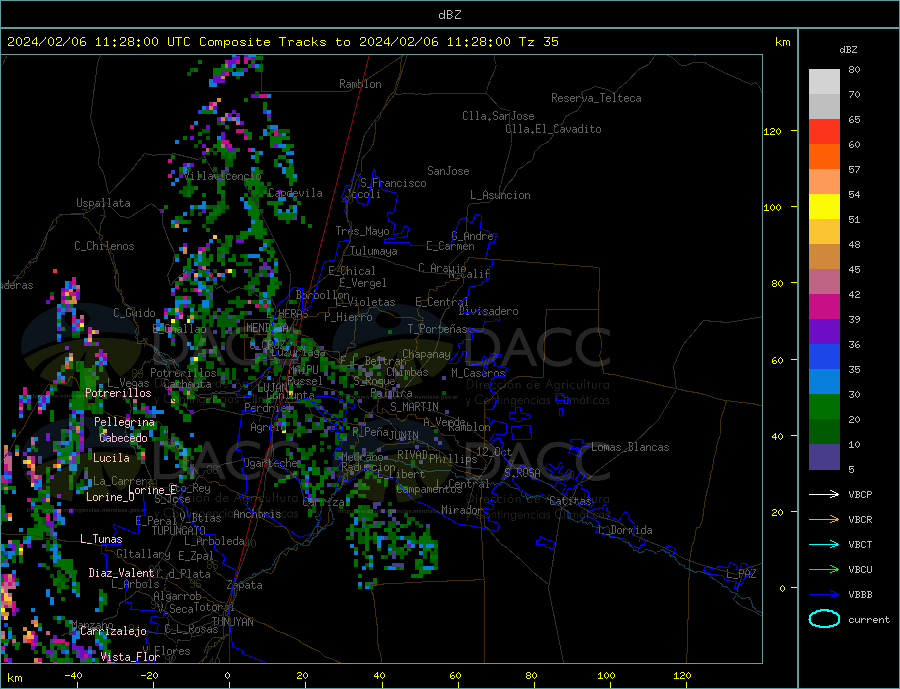Viewport: 900px width, 689px height.
Task: Click the Reserva_Telteca map label
Action: coord(596,98)
